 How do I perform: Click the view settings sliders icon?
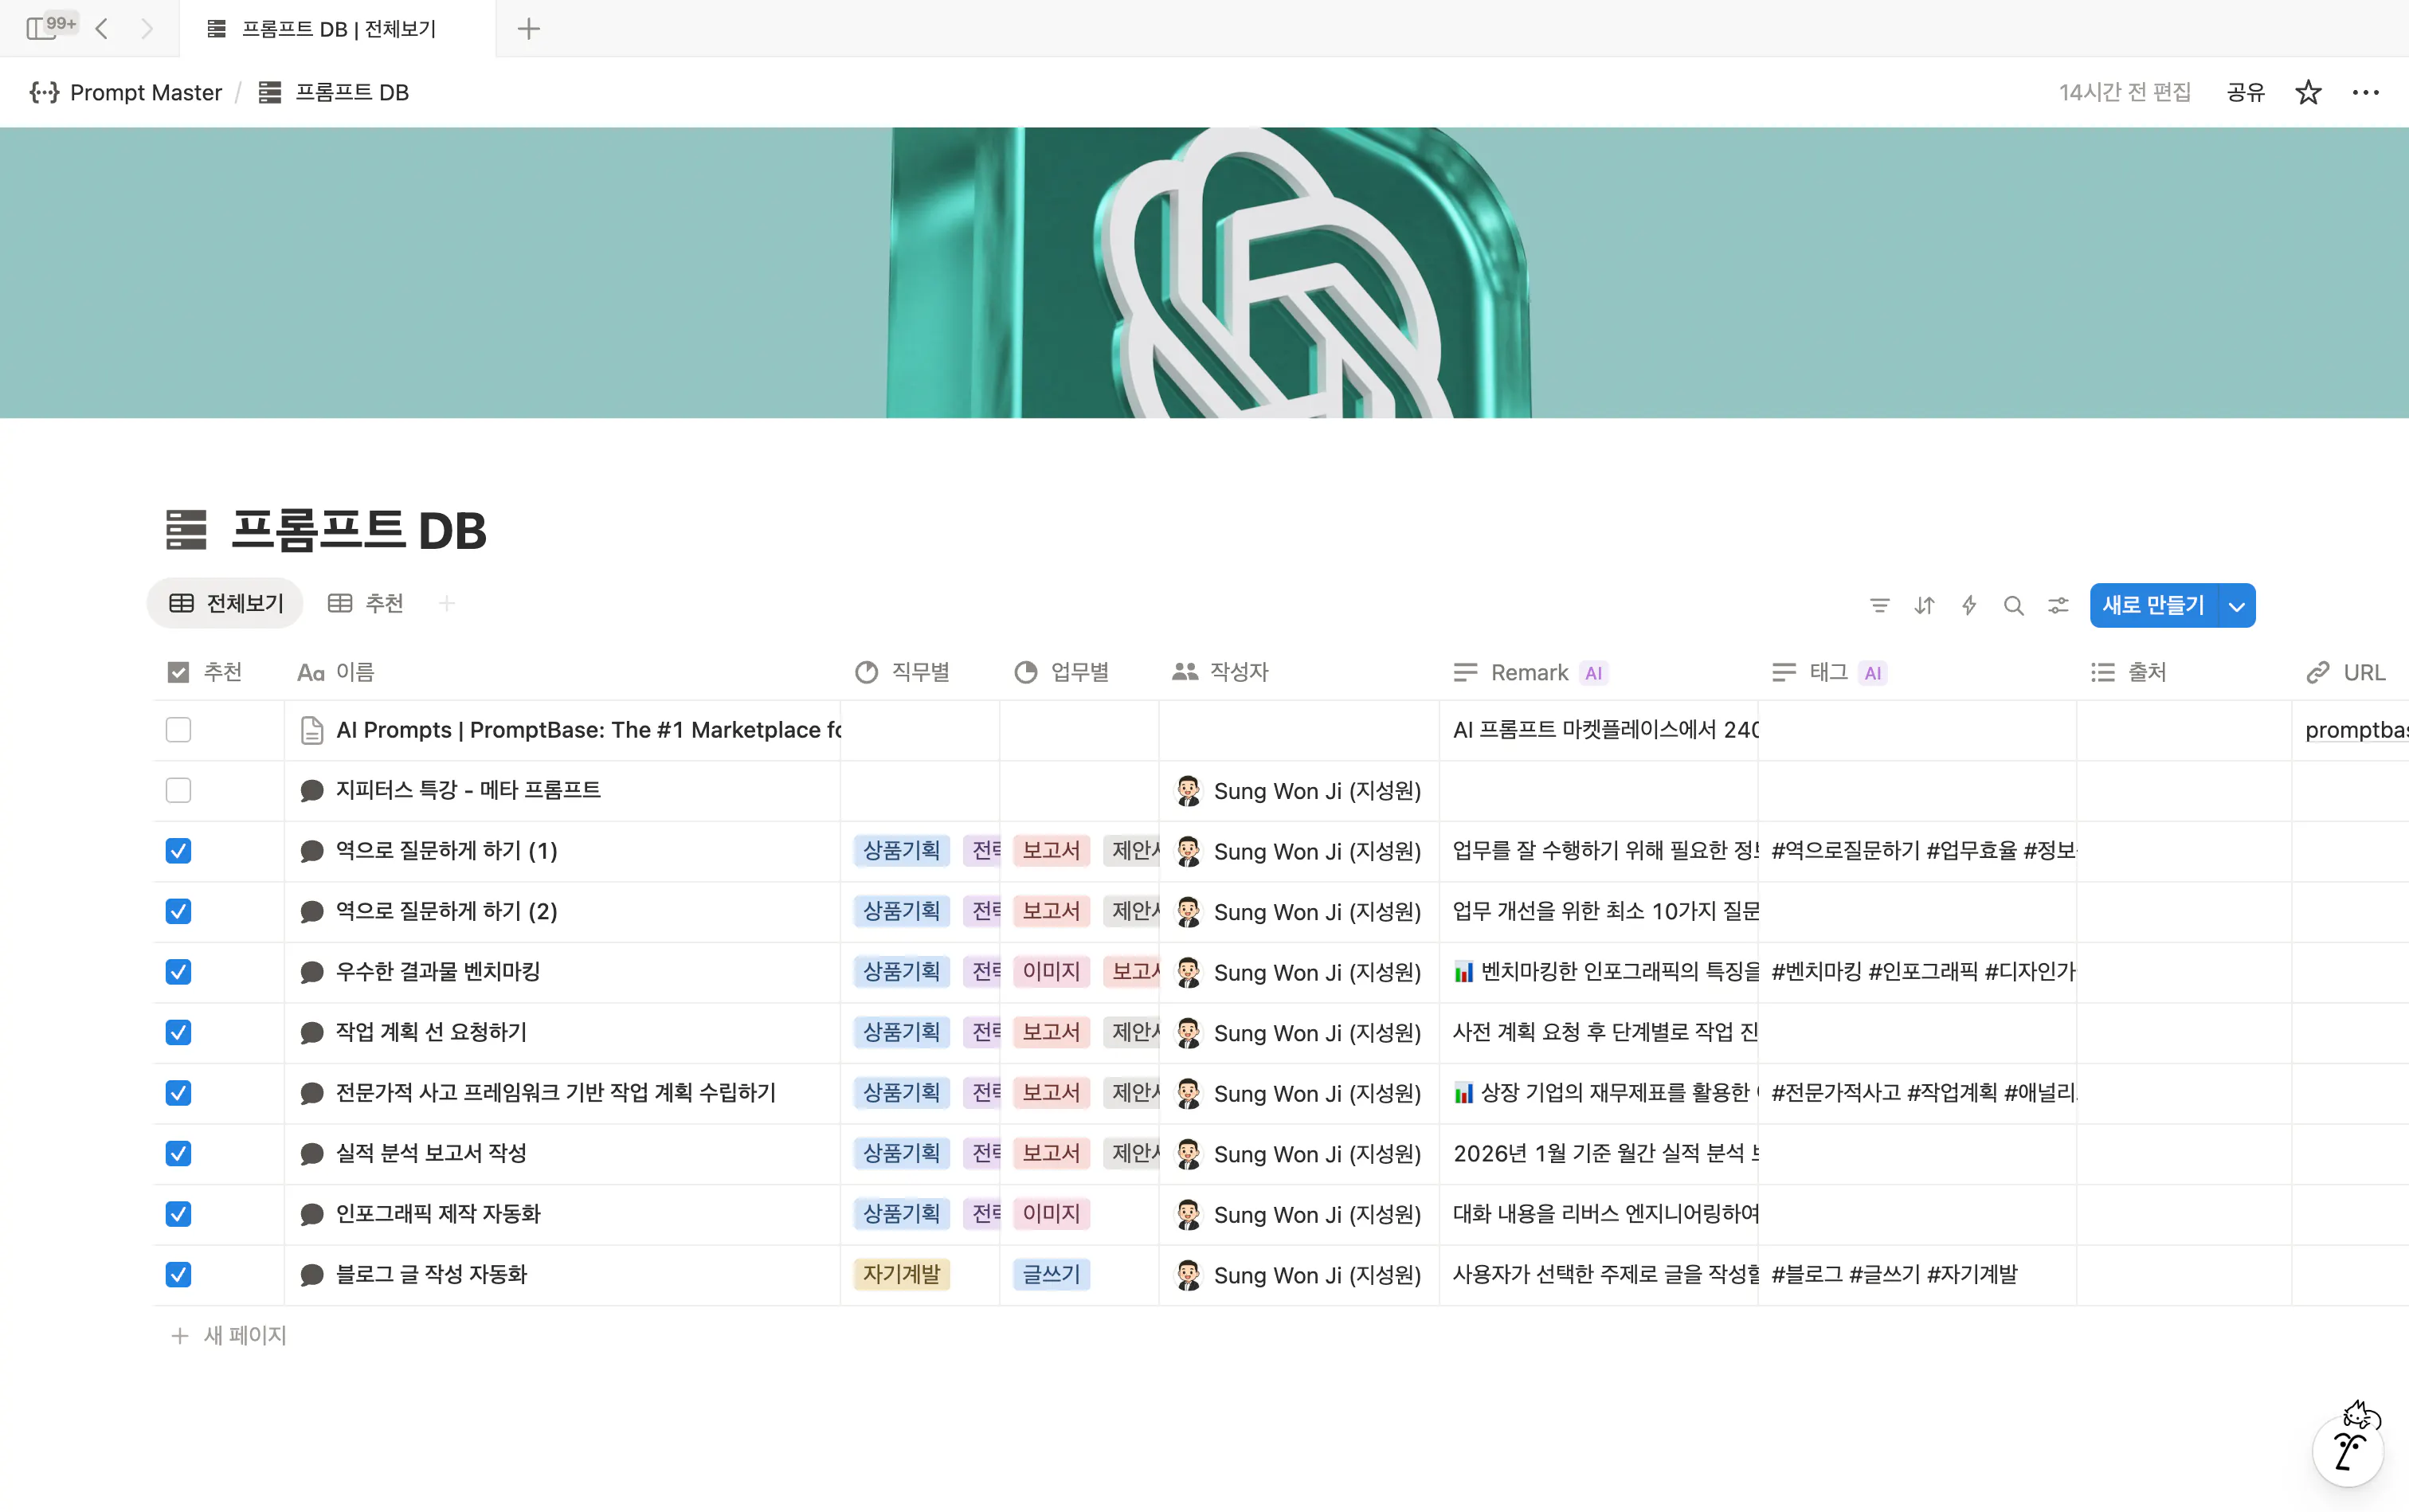[2058, 605]
